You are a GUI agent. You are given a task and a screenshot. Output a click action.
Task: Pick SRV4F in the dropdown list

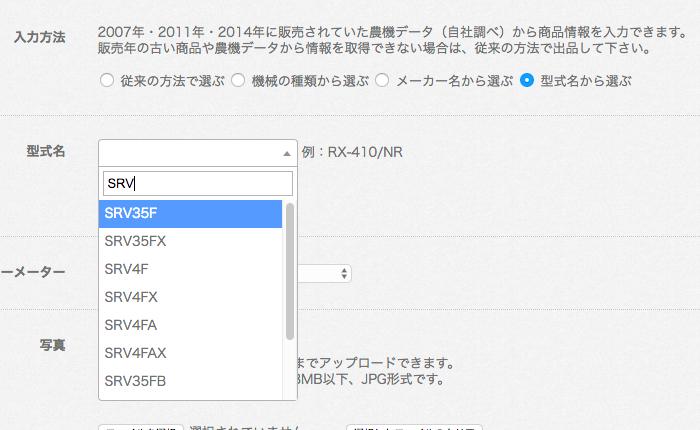click(190, 269)
